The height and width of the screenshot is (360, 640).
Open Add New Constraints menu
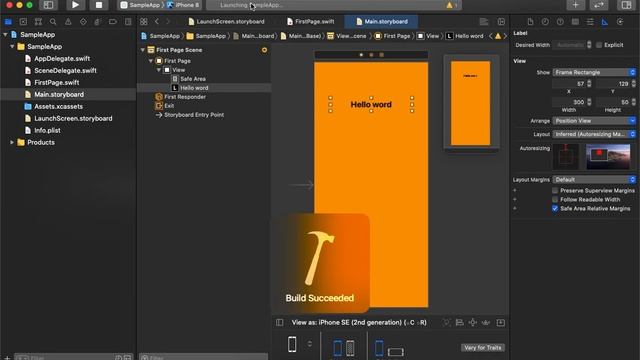pos(473,322)
